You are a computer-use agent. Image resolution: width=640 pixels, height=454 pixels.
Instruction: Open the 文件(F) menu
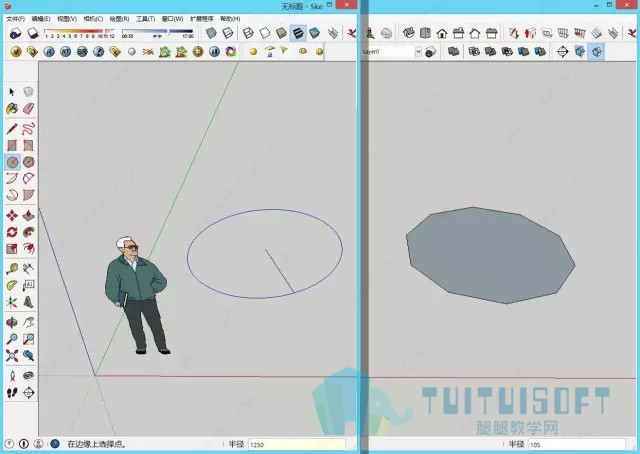[16, 19]
